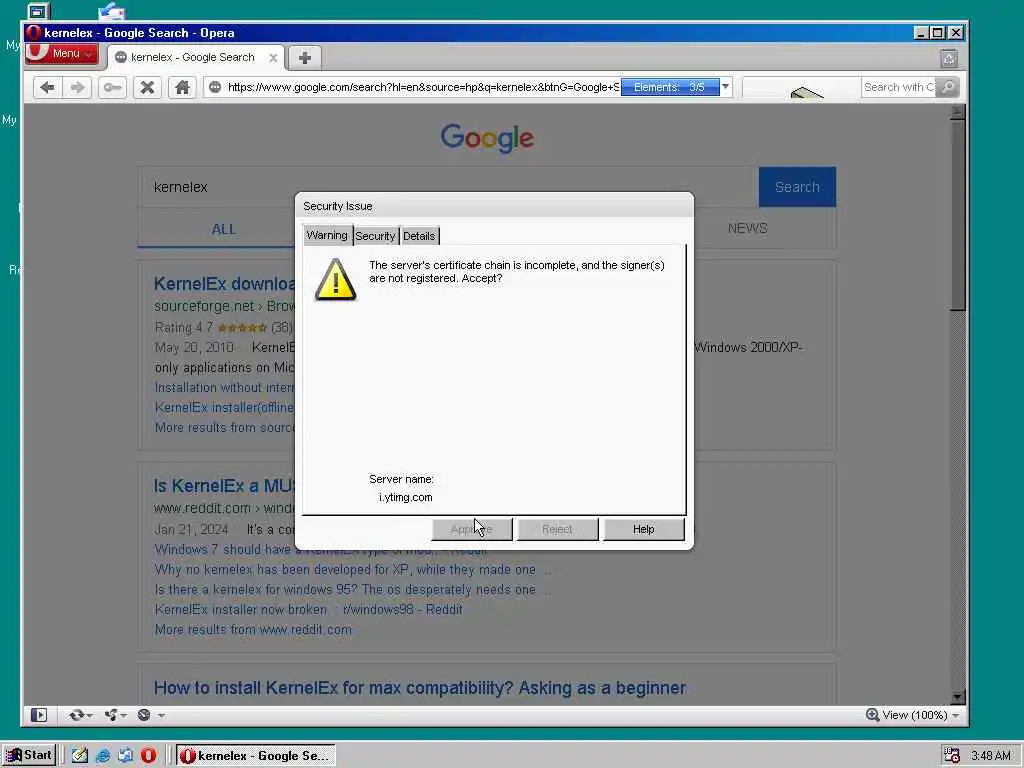Open How to install KernelEx for max compatibility link
Screen dimensions: 1024x768
pyautogui.click(x=420, y=688)
